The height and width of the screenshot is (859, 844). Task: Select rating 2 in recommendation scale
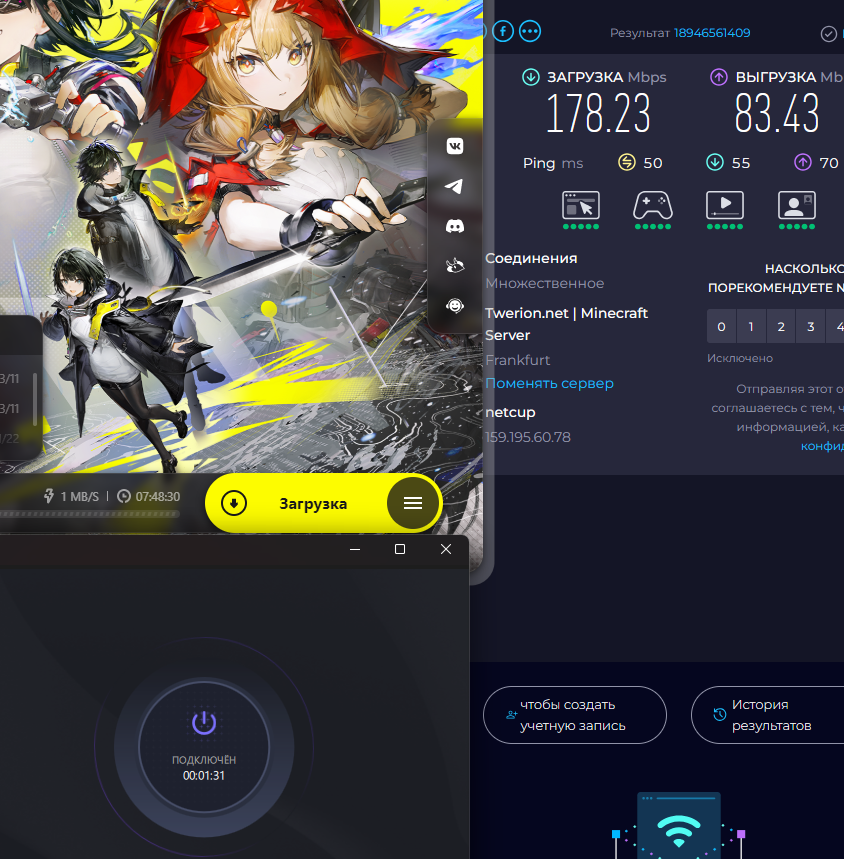click(x=781, y=327)
